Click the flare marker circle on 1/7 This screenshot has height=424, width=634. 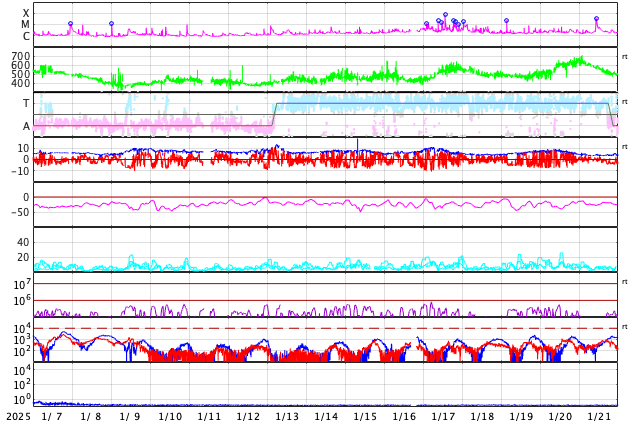click(71, 24)
